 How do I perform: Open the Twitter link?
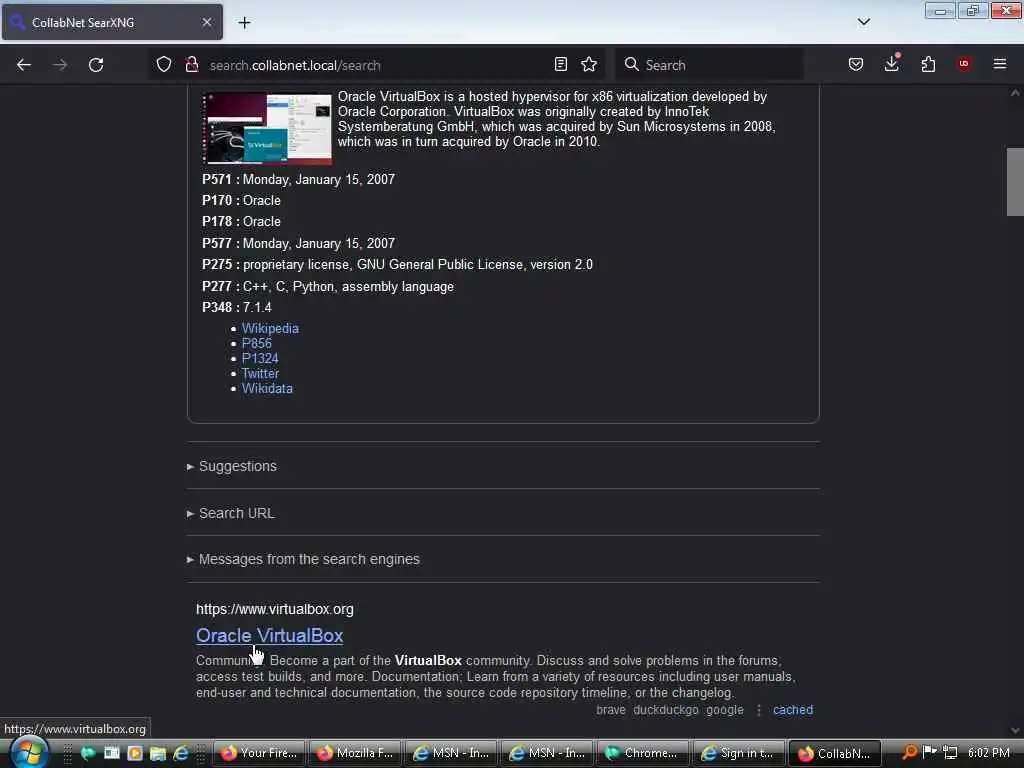click(x=260, y=374)
